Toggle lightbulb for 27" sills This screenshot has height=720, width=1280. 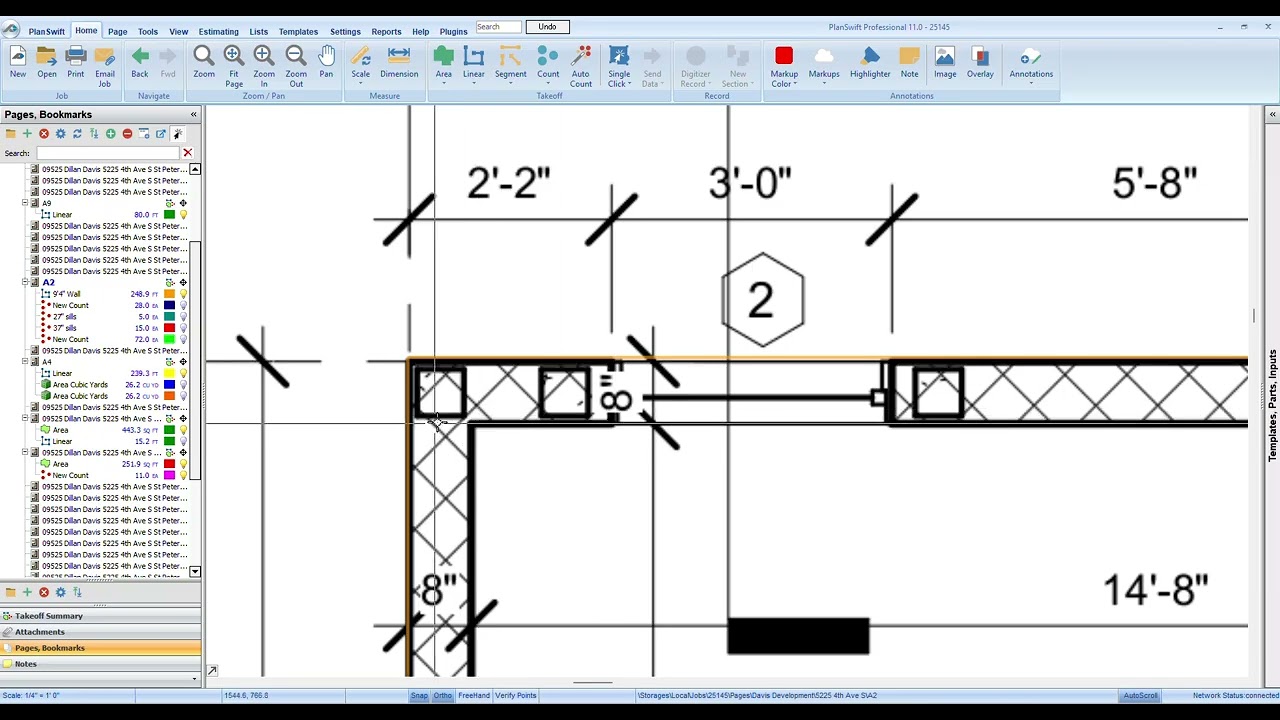point(183,317)
